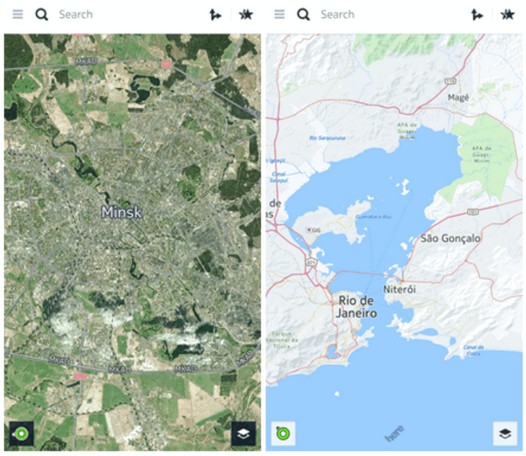
Task: Open map layers button on Rio map
Action: 505,434
